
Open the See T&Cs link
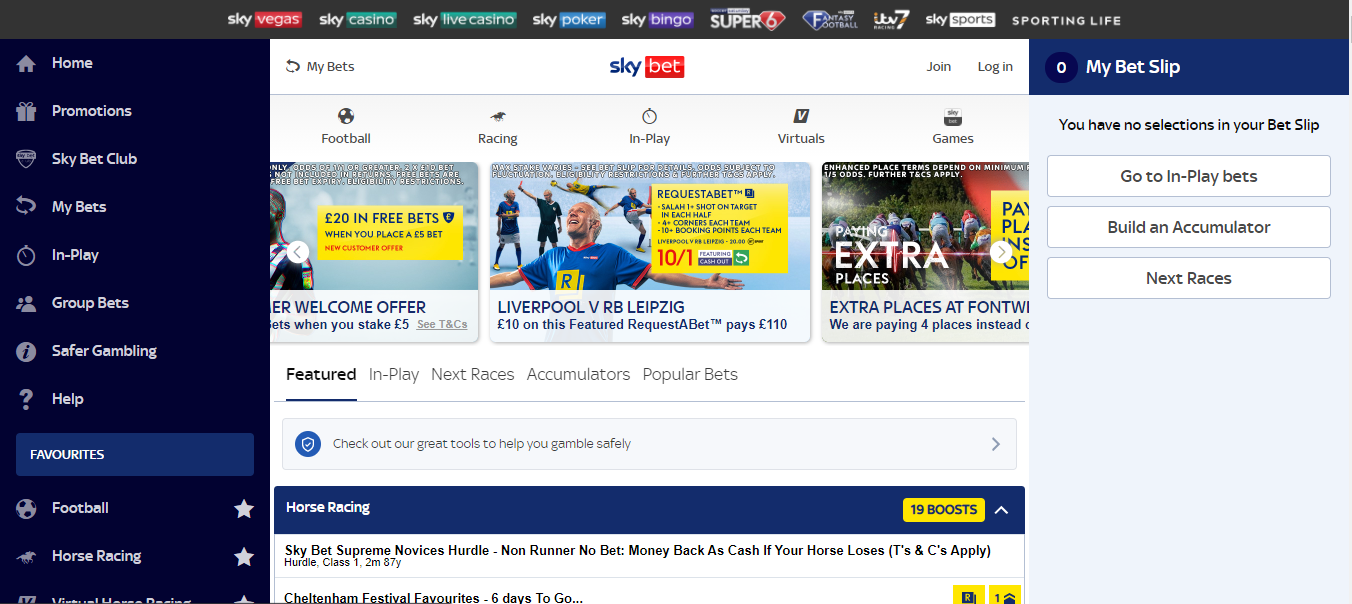click(x=442, y=325)
